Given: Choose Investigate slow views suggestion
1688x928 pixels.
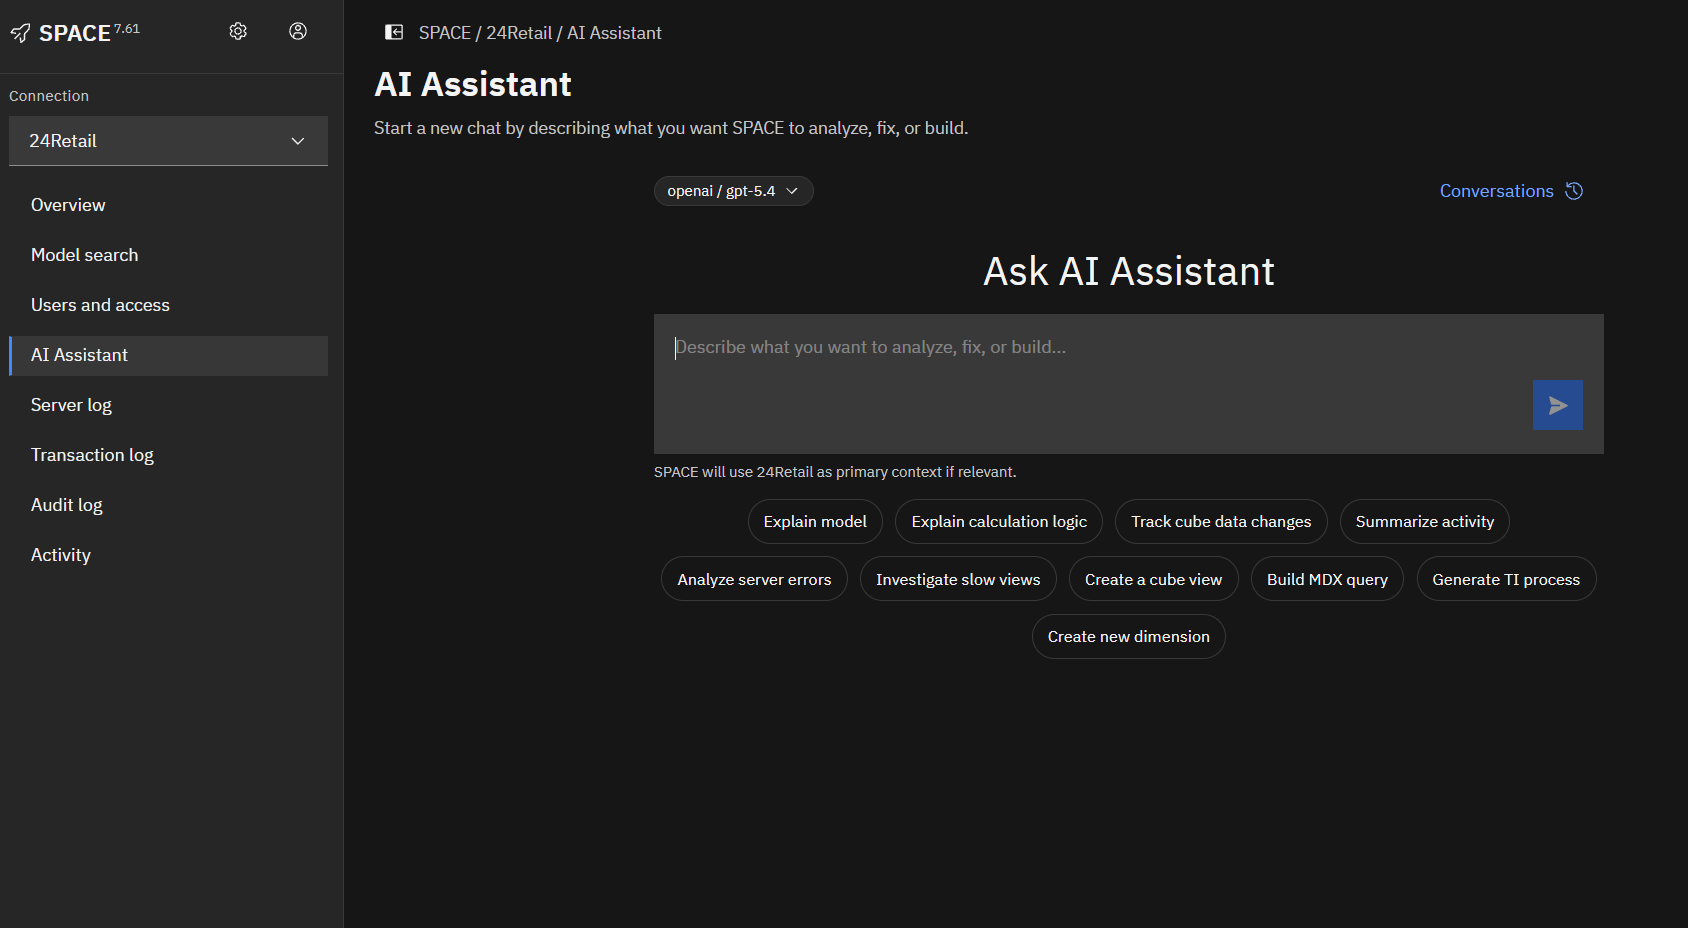Looking at the screenshot, I should 958,579.
